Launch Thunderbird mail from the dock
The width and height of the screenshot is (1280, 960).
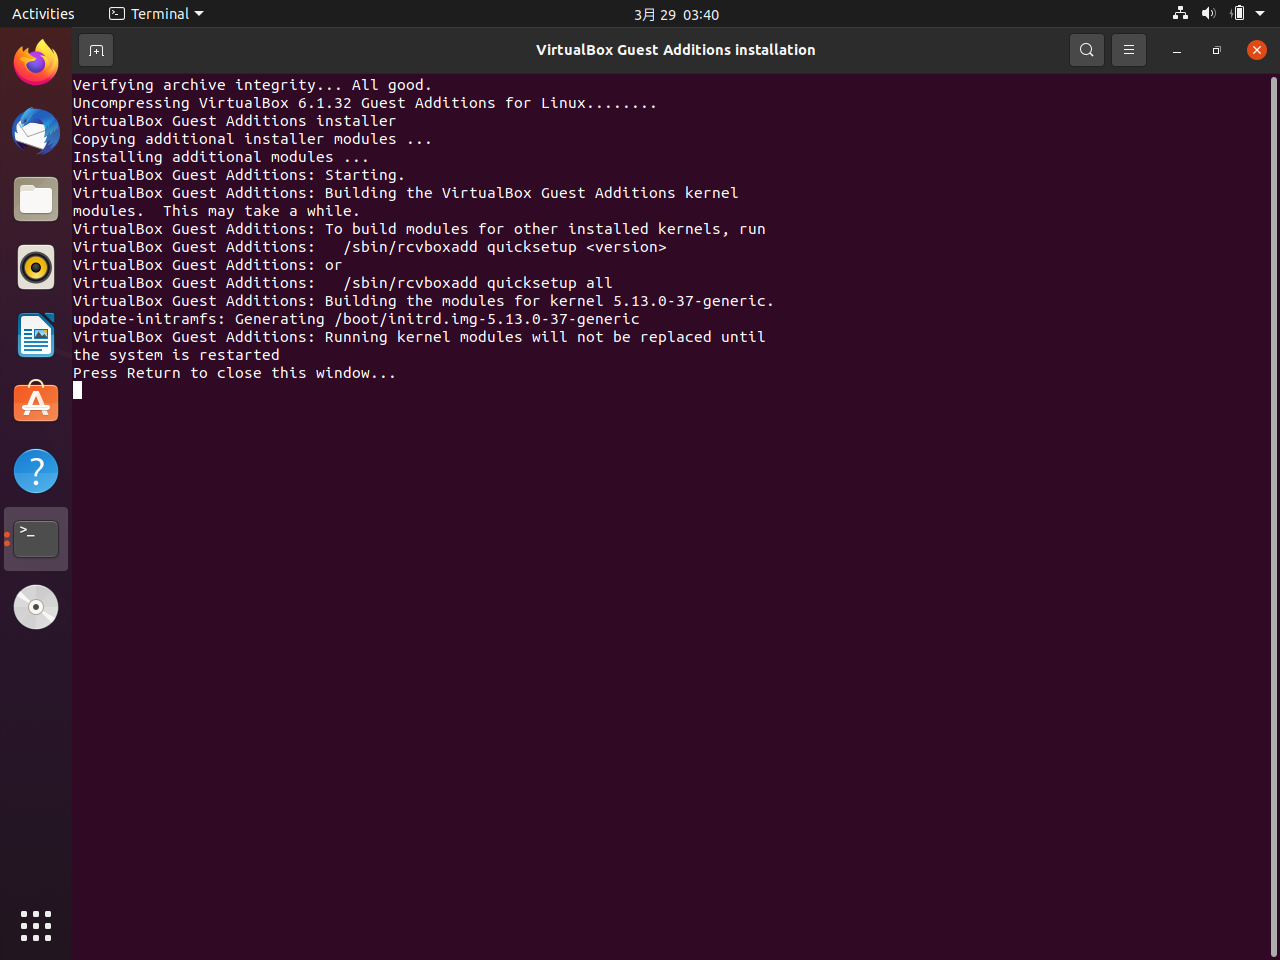(x=36, y=131)
